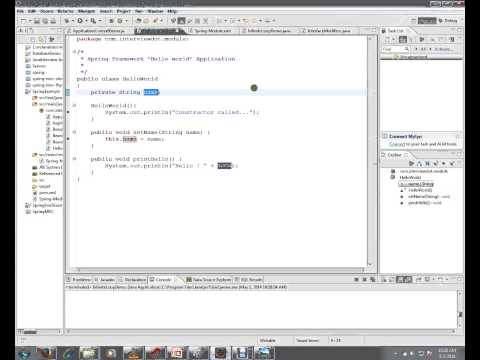Click the highlighted name field in code

point(151,92)
